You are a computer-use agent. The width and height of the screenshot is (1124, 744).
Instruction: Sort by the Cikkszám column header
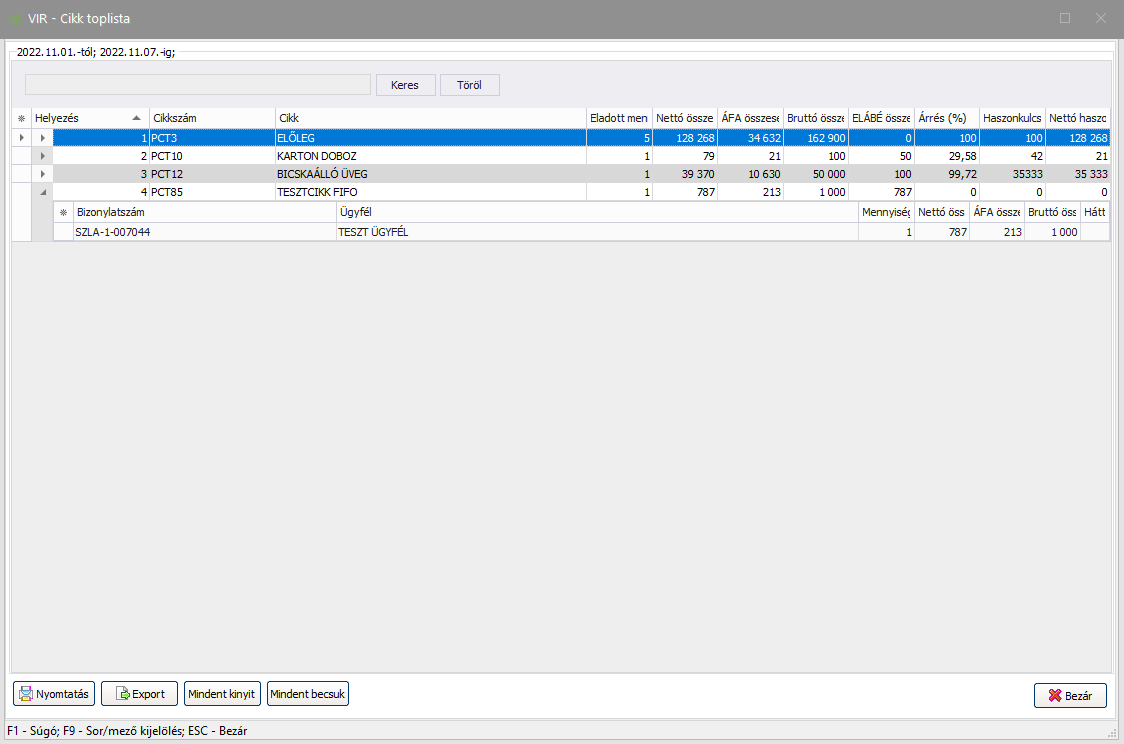[212, 118]
